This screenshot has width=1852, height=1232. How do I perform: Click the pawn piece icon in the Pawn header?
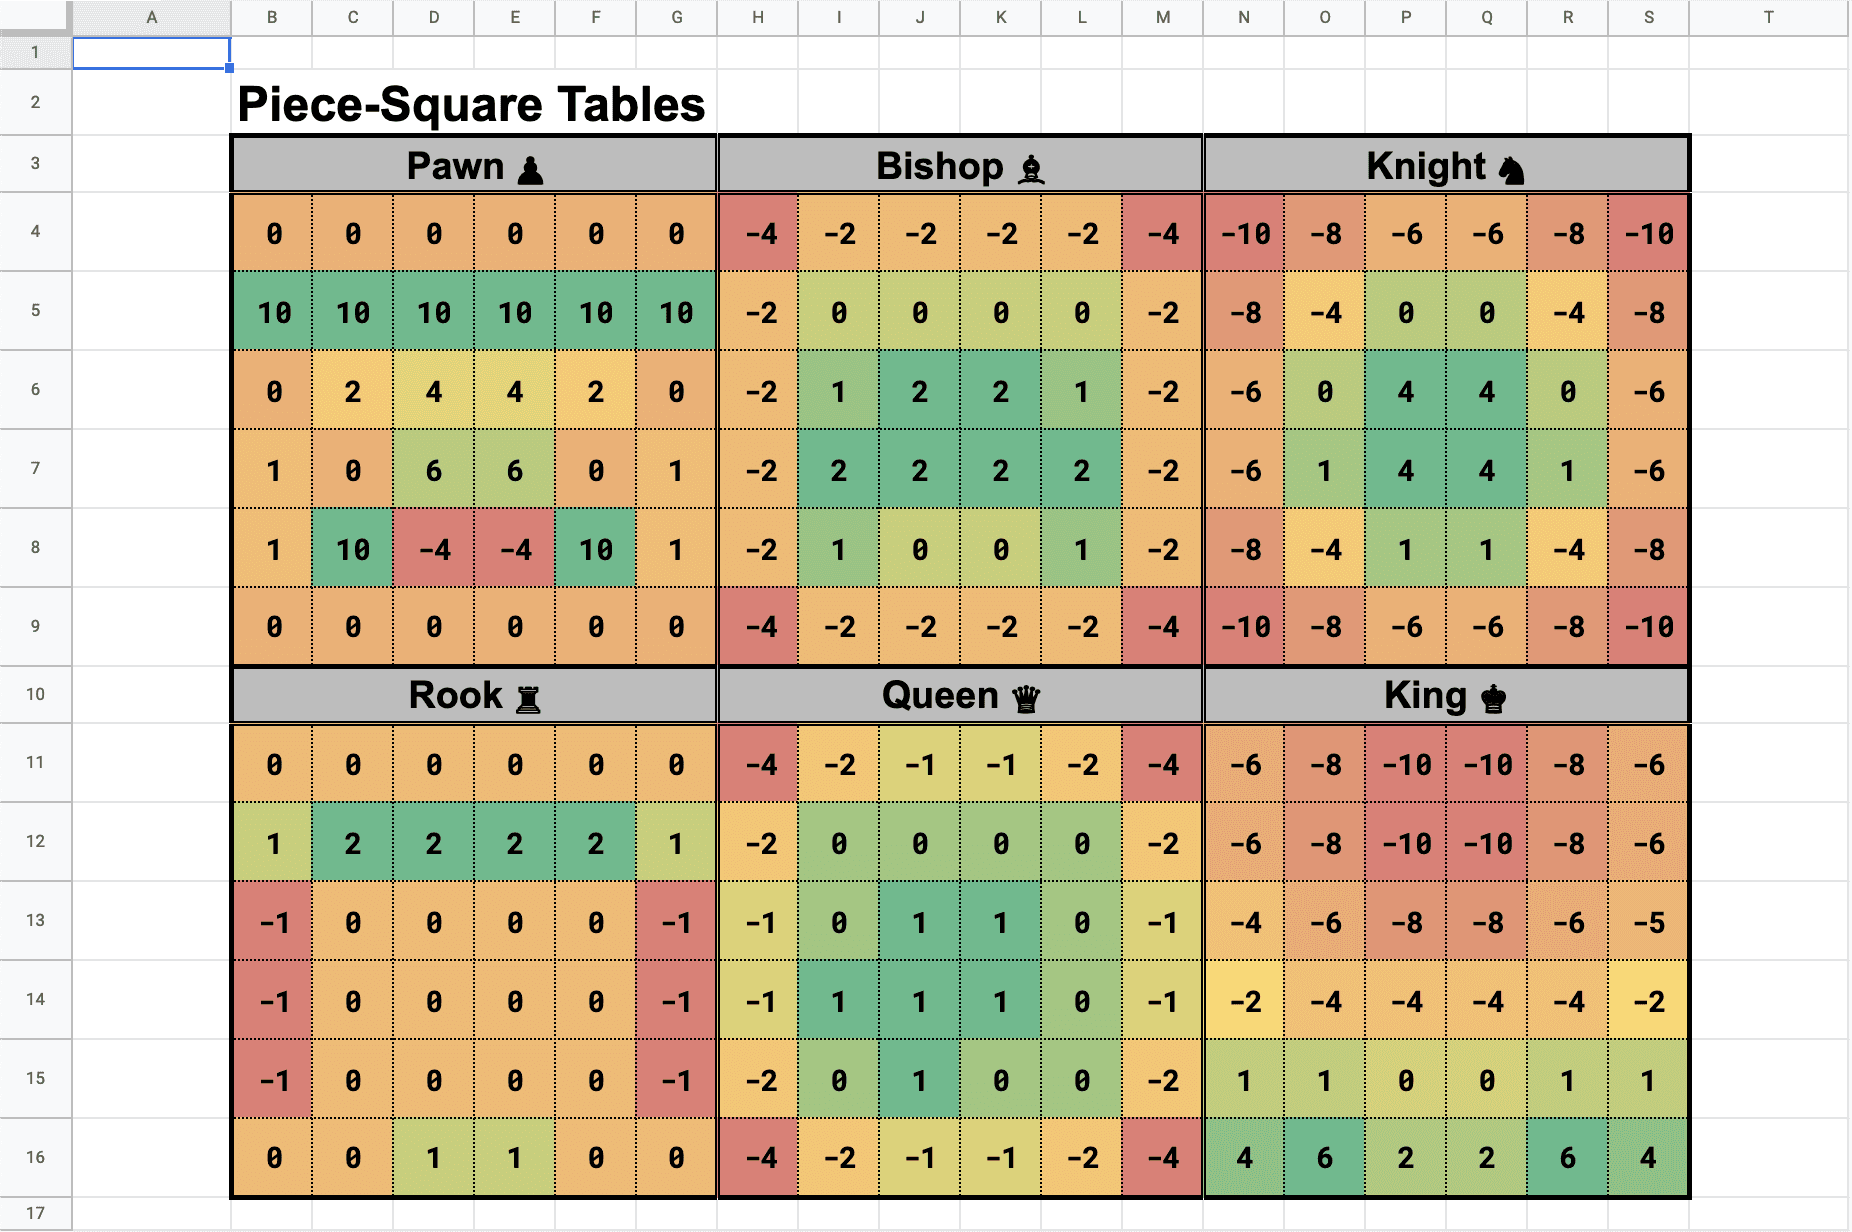pos(532,166)
